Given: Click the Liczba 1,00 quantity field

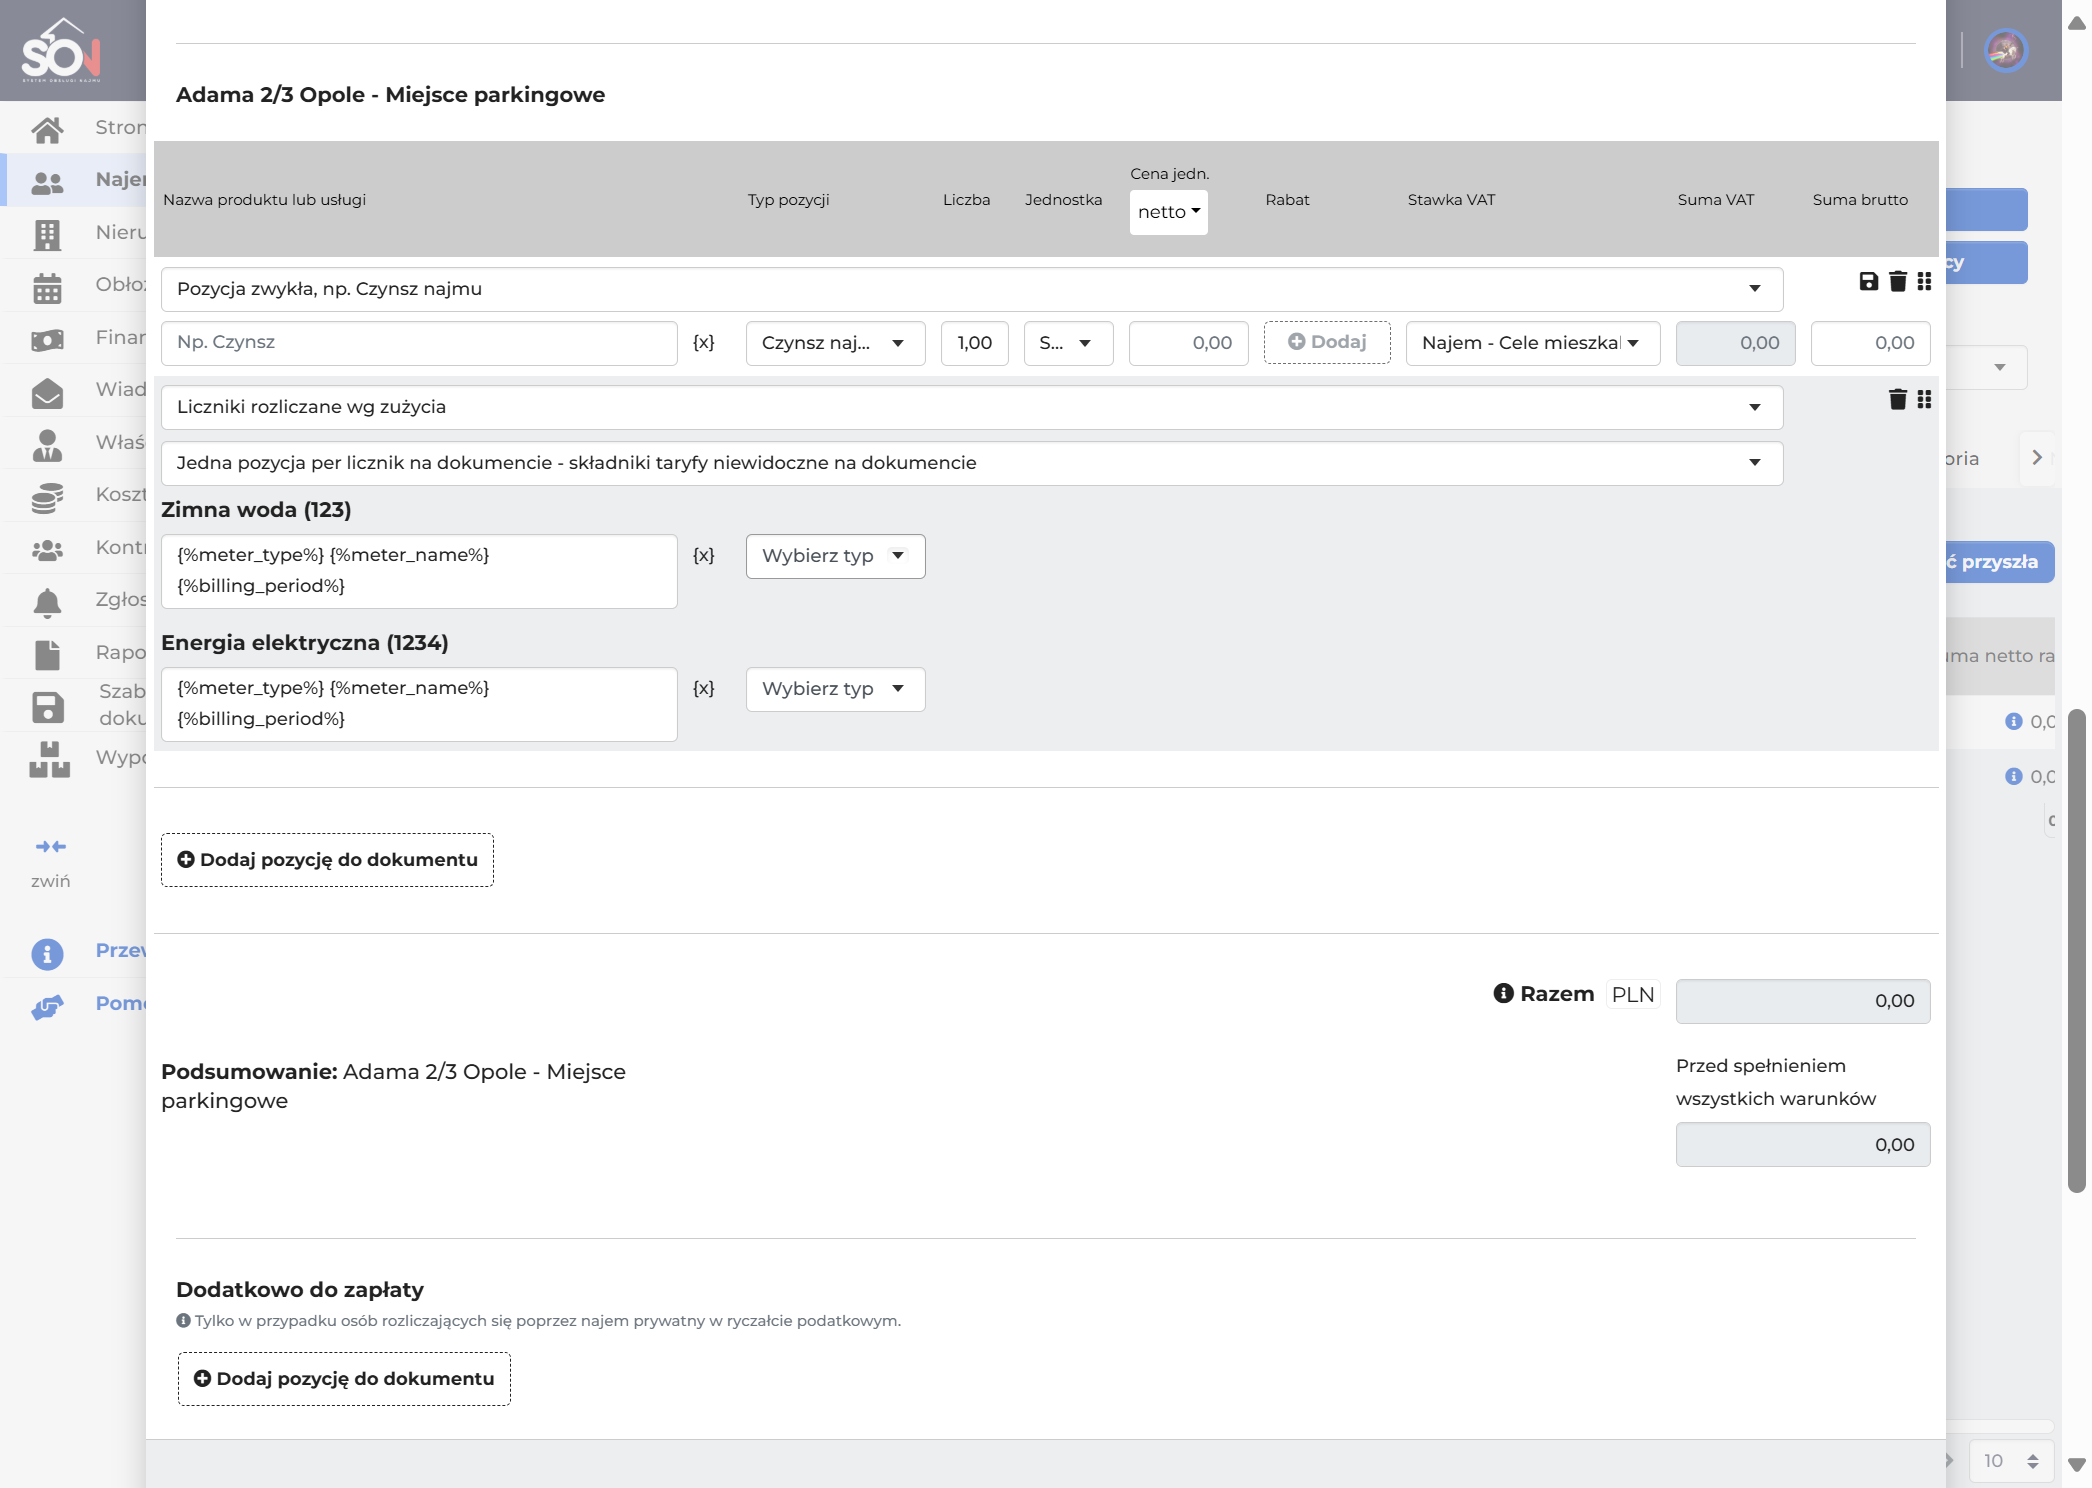Looking at the screenshot, I should tap(974, 343).
